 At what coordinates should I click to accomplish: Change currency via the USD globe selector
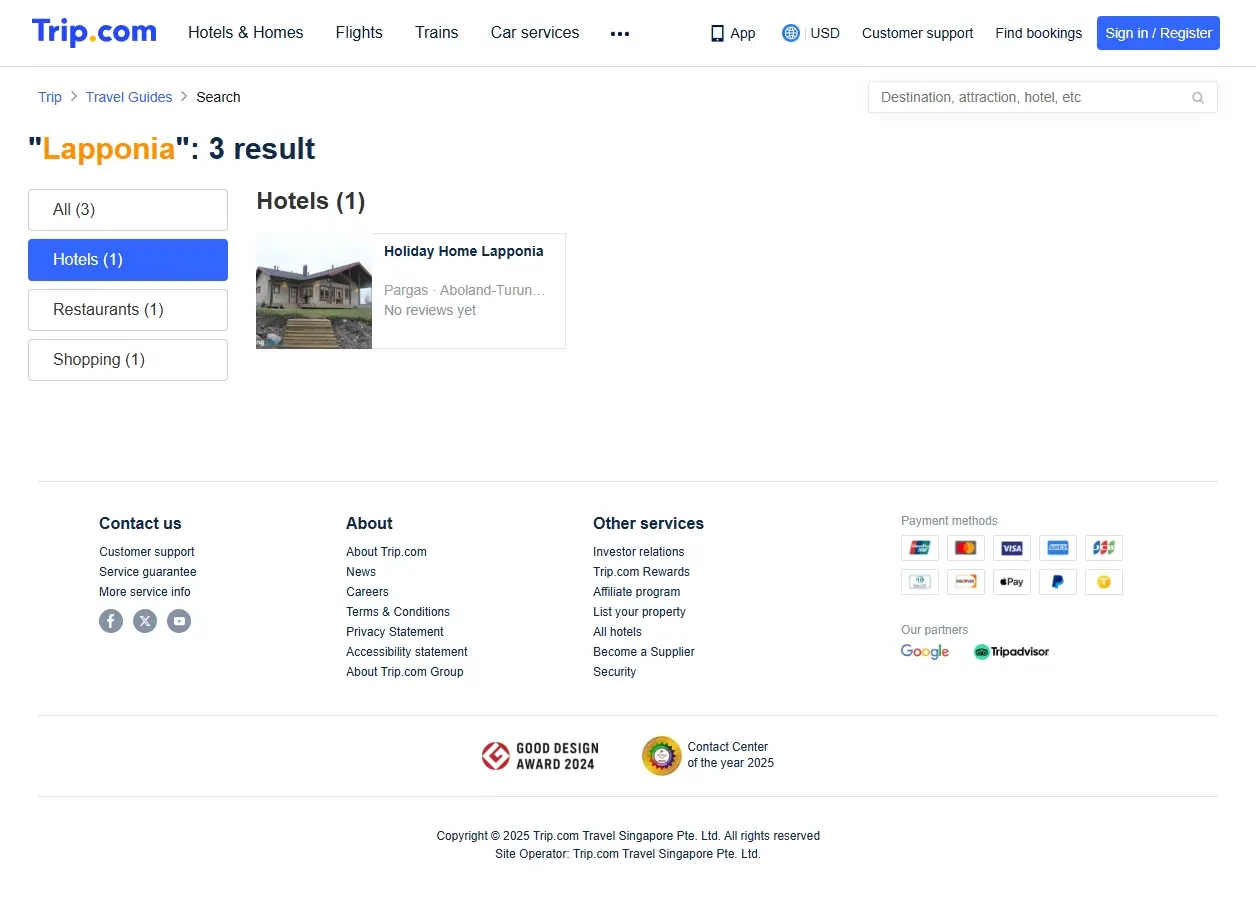coord(811,33)
